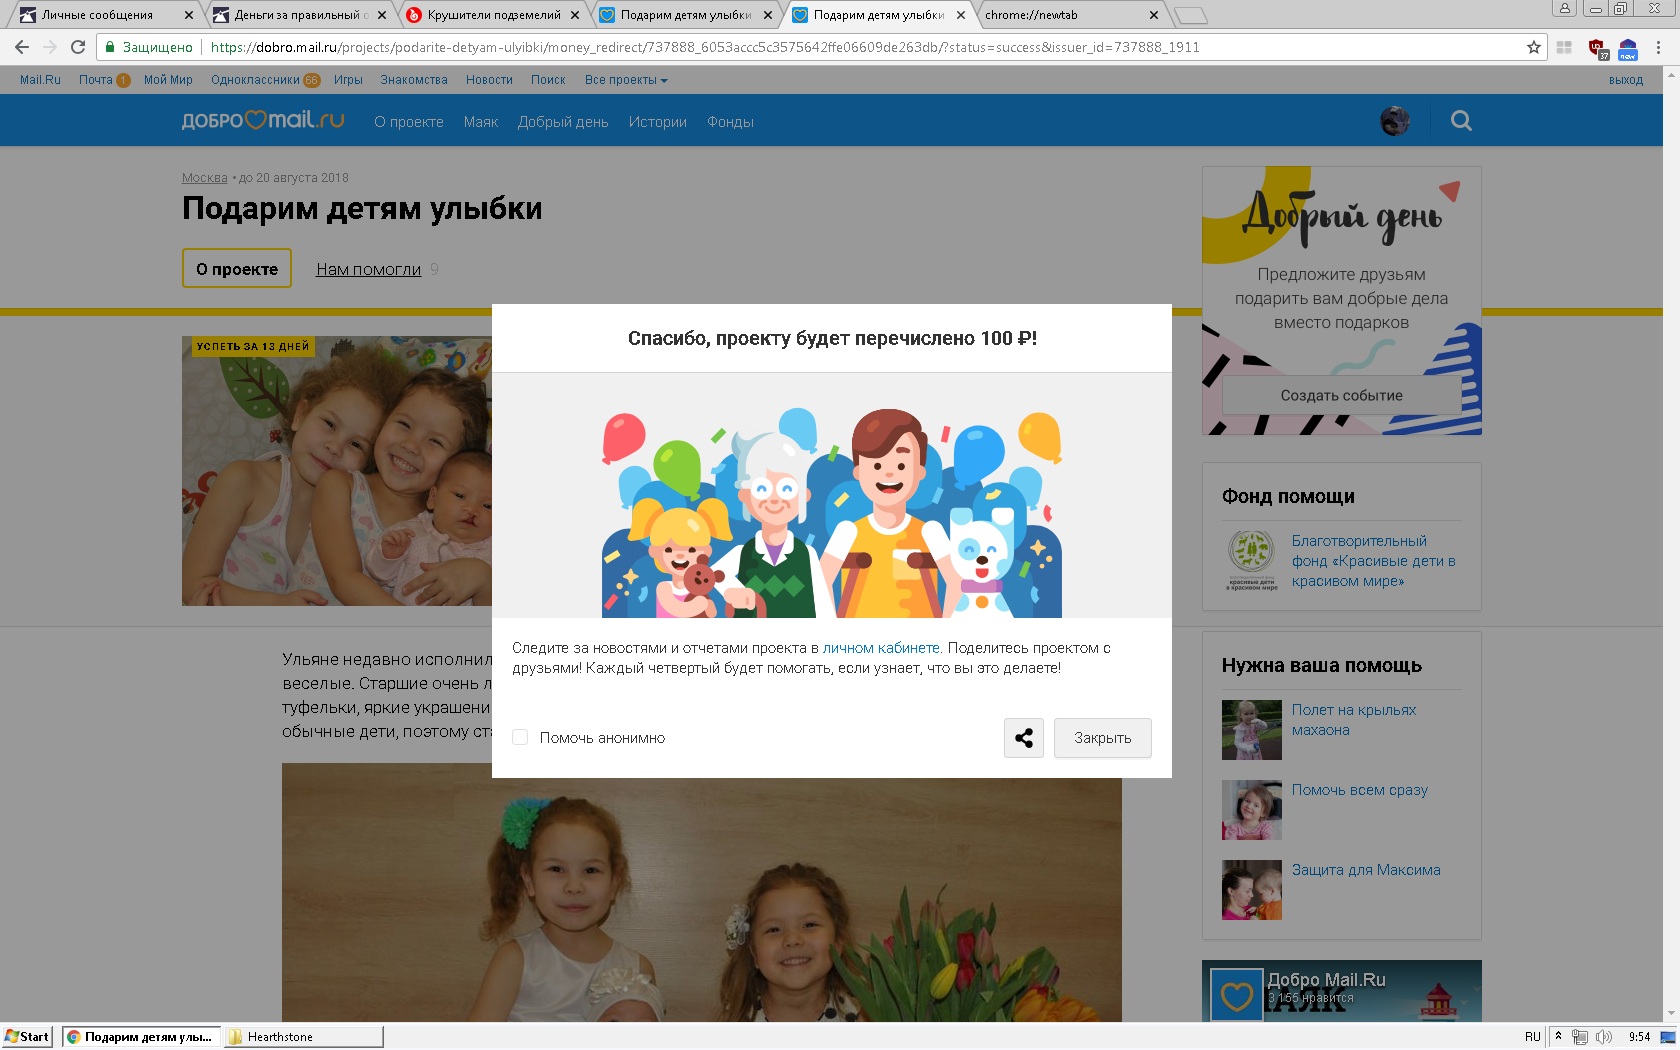
Task: Open site search with the magnifier icon
Action: 1461,121
